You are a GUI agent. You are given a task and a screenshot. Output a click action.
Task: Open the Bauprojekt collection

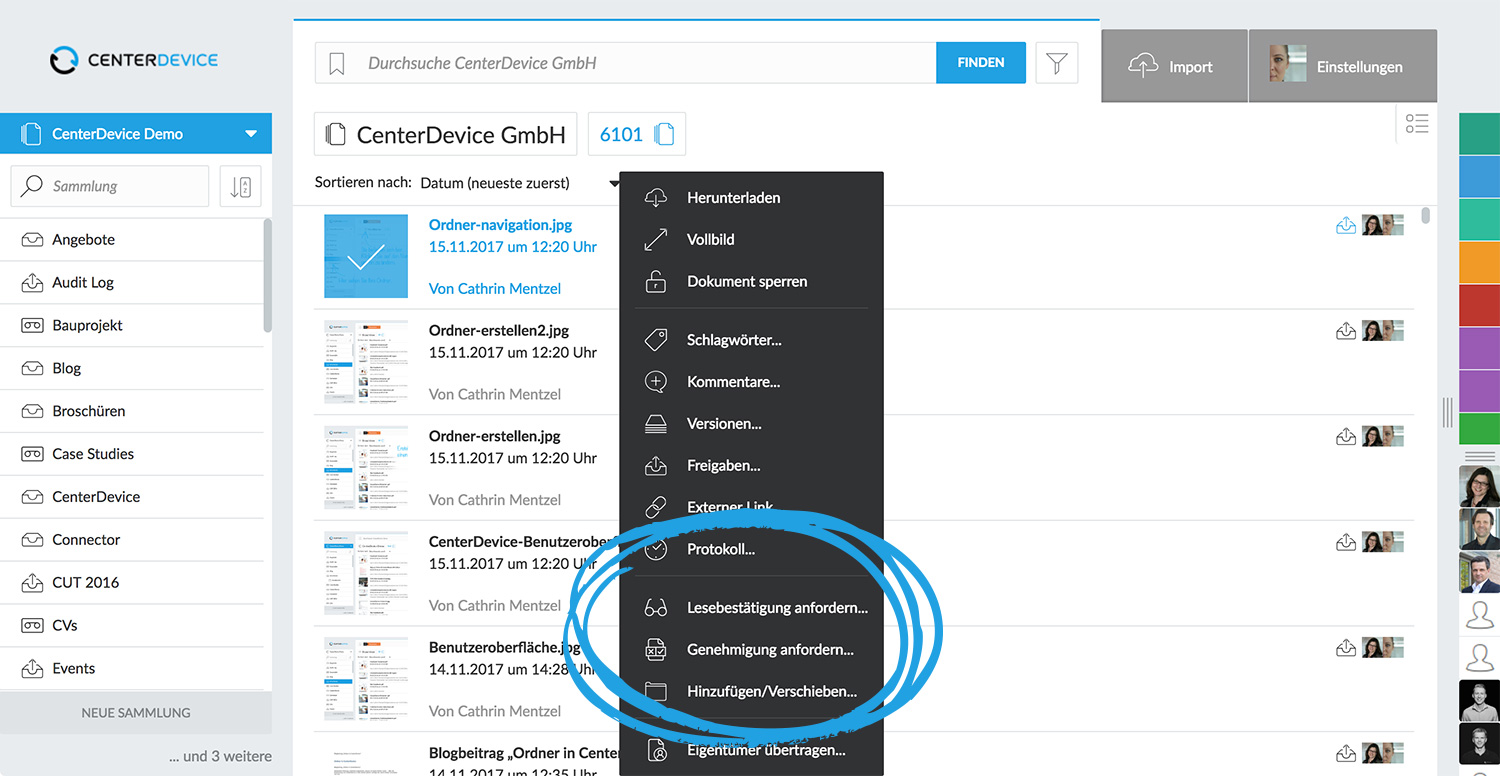pyautogui.click(x=132, y=326)
